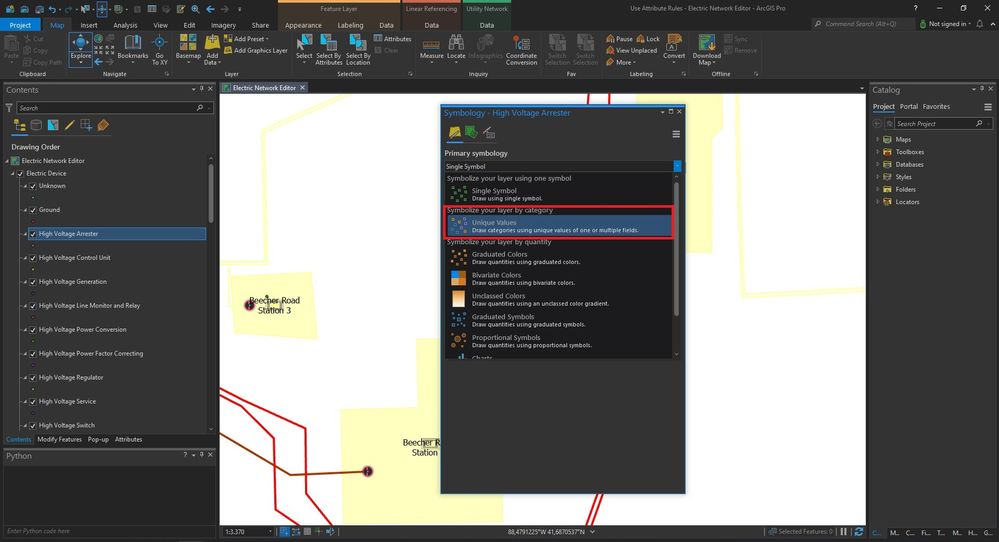
Task: Open the Labeling ribbon tab
Action: coord(350,25)
